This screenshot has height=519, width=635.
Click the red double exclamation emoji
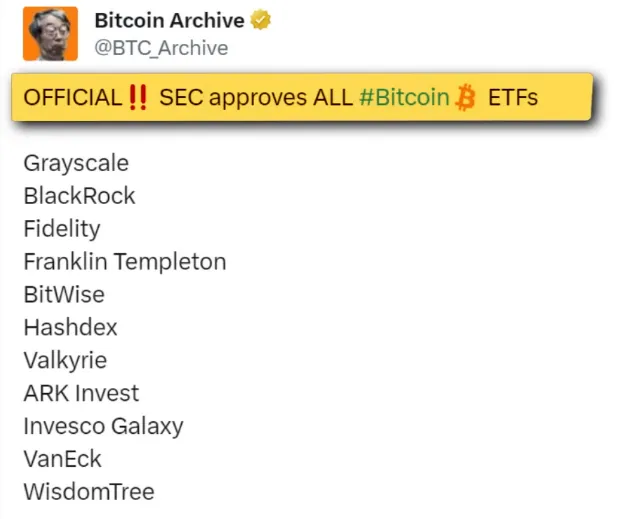[x=139, y=97]
